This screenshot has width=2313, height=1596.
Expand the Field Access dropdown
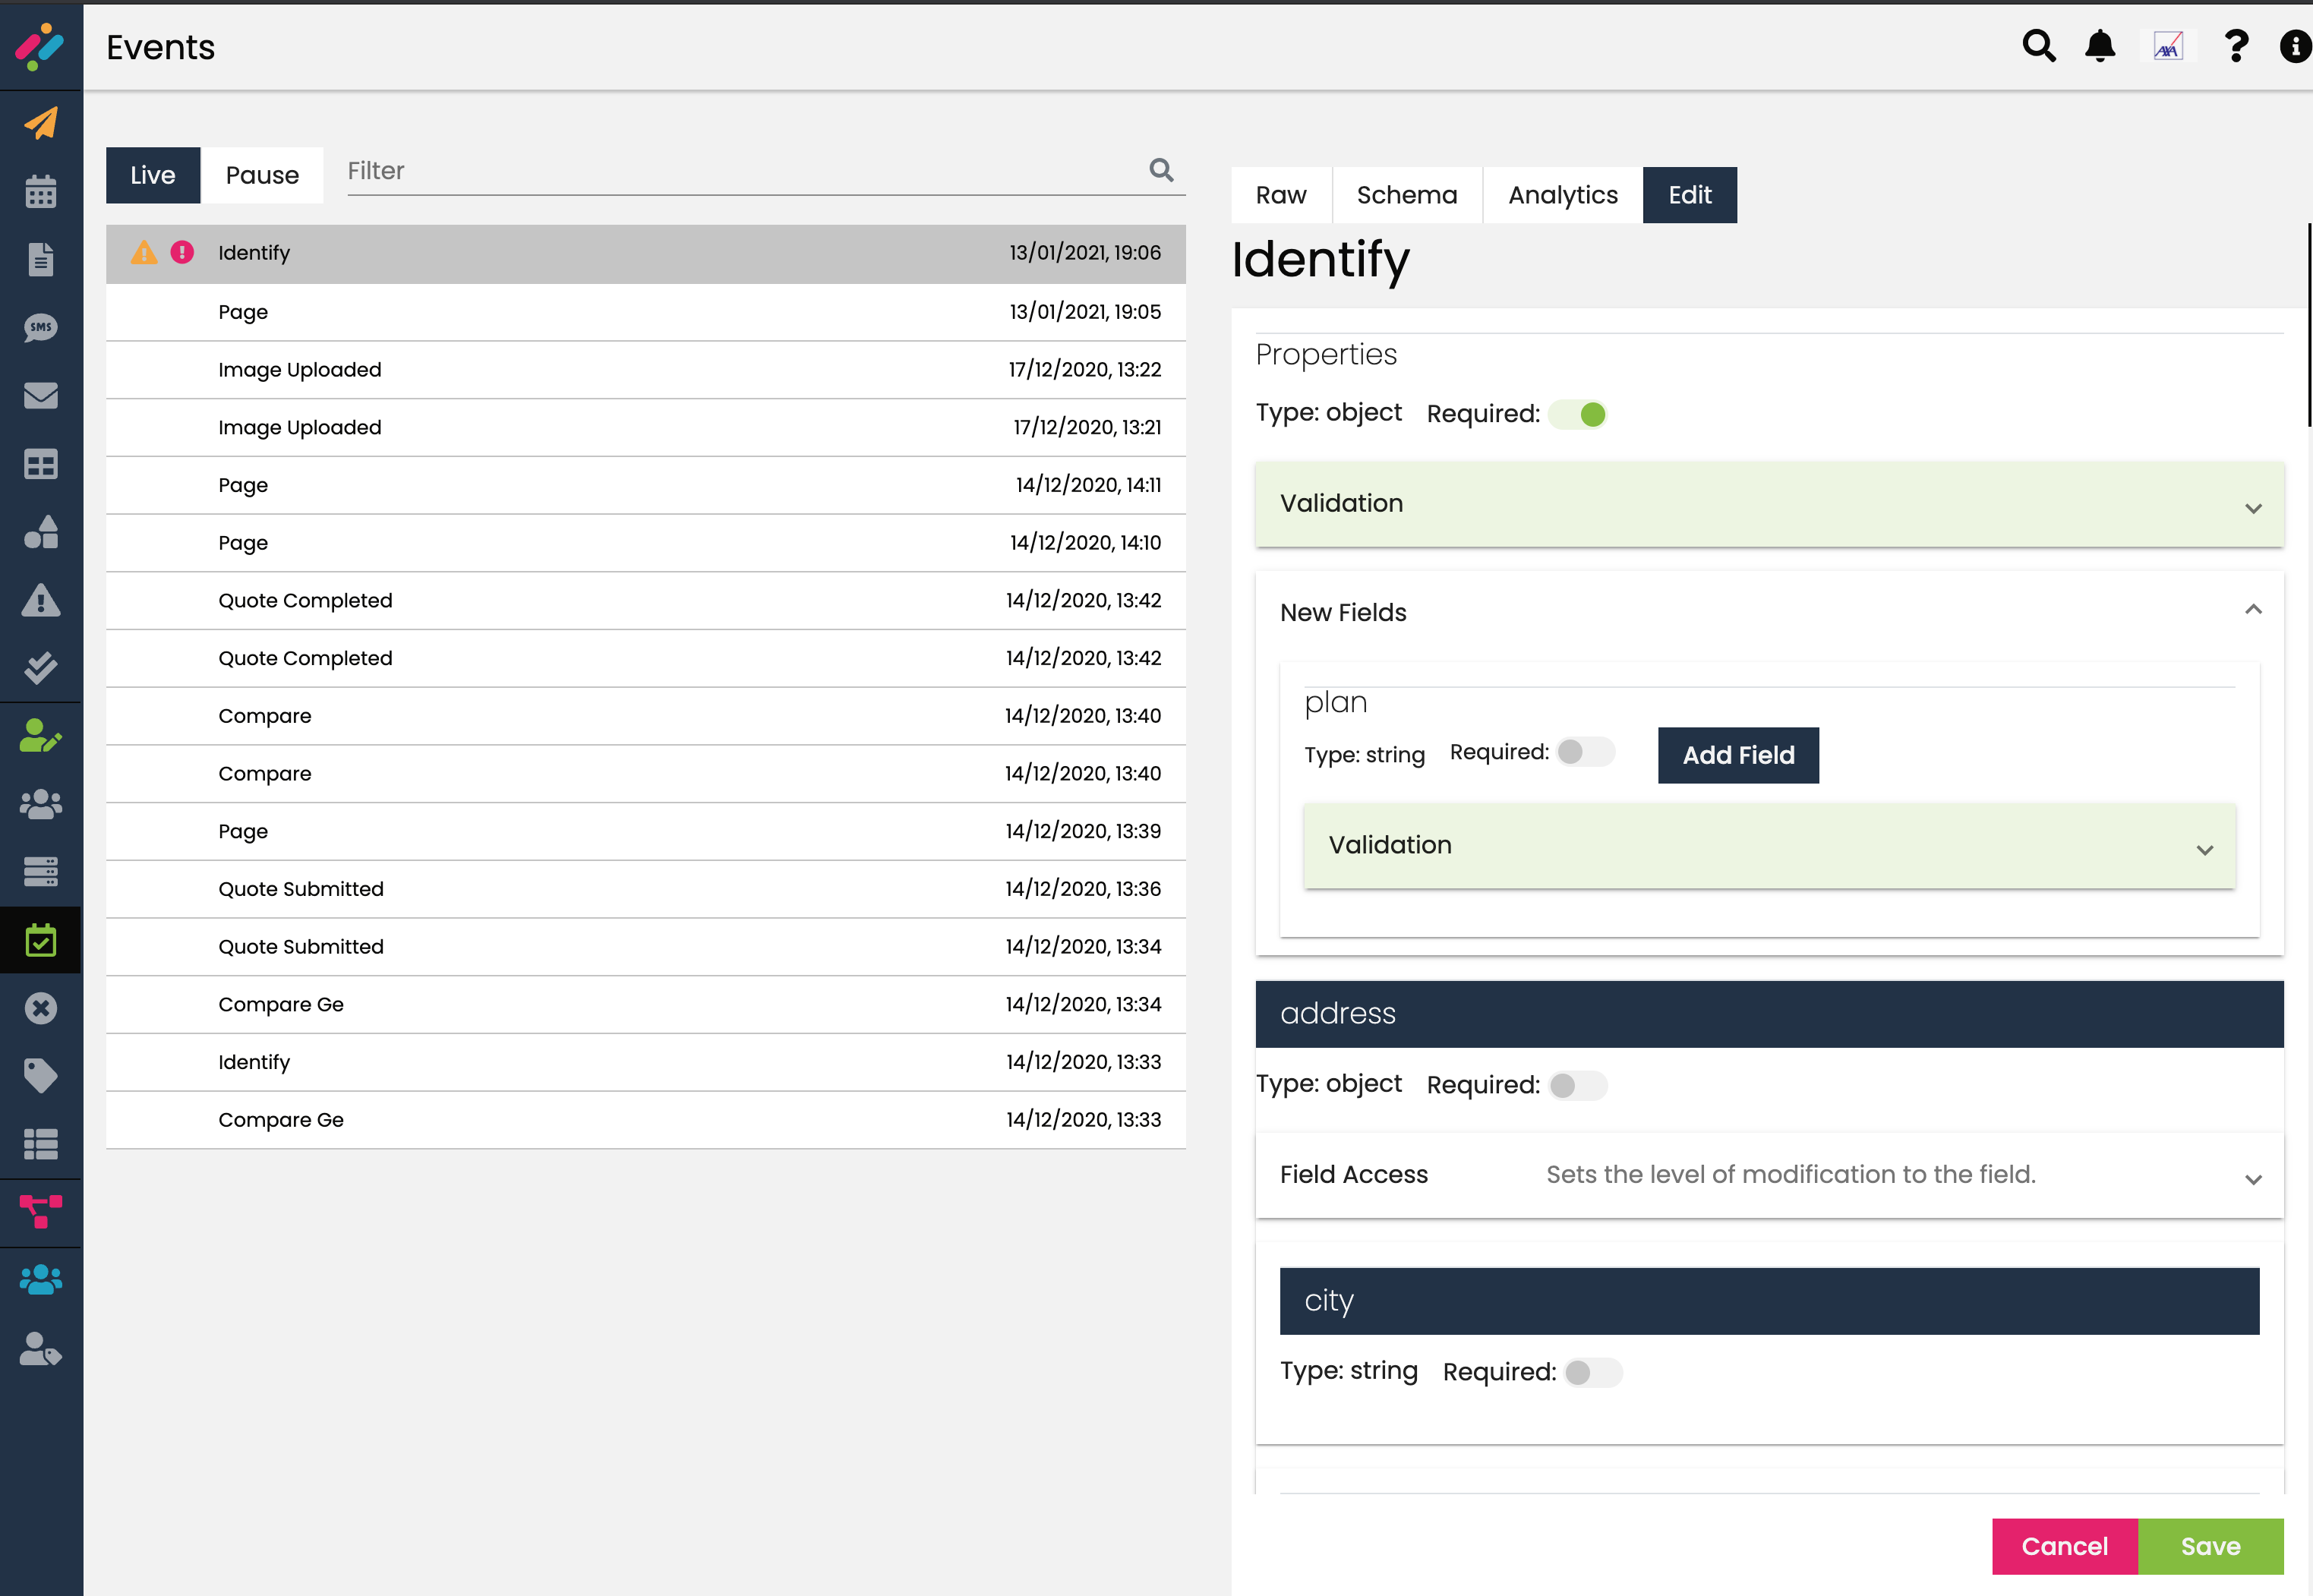pyautogui.click(x=2252, y=1179)
